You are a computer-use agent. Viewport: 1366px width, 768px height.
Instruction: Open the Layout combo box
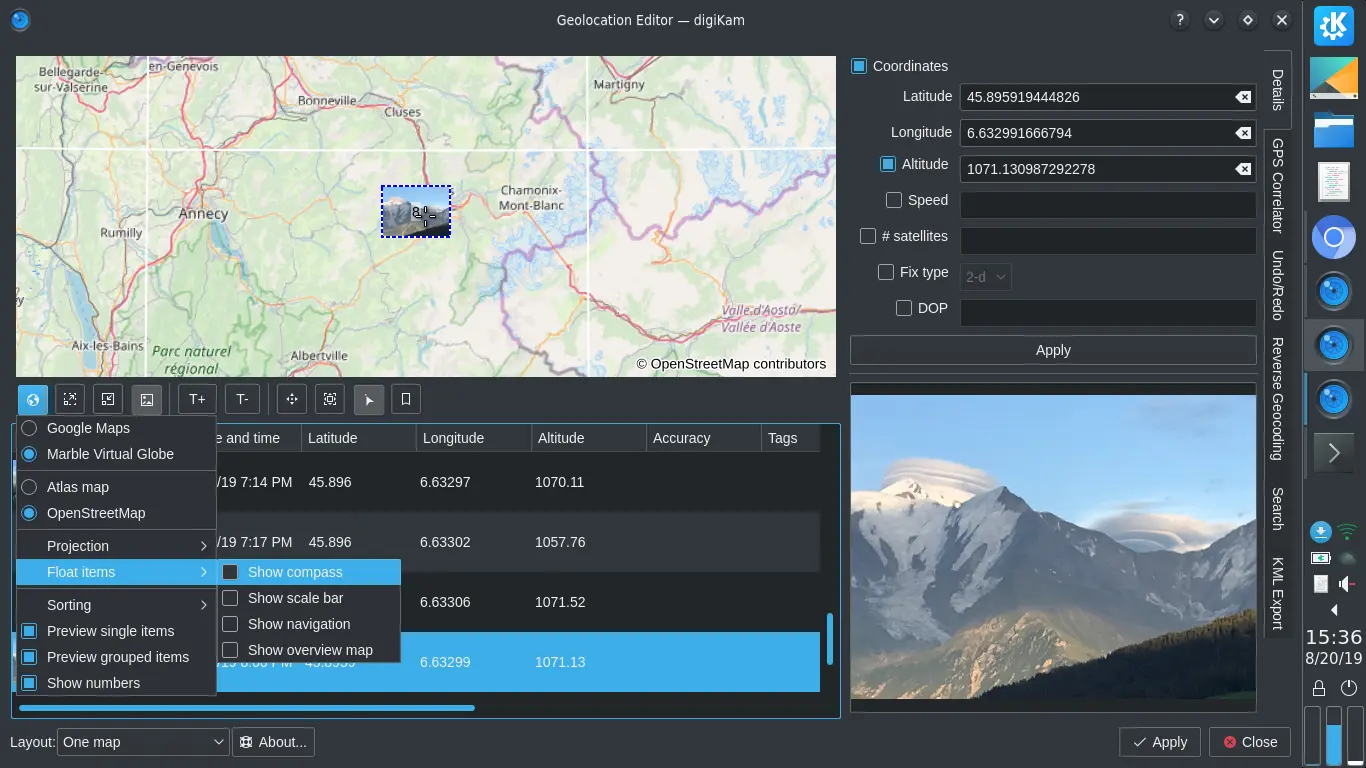click(142, 742)
